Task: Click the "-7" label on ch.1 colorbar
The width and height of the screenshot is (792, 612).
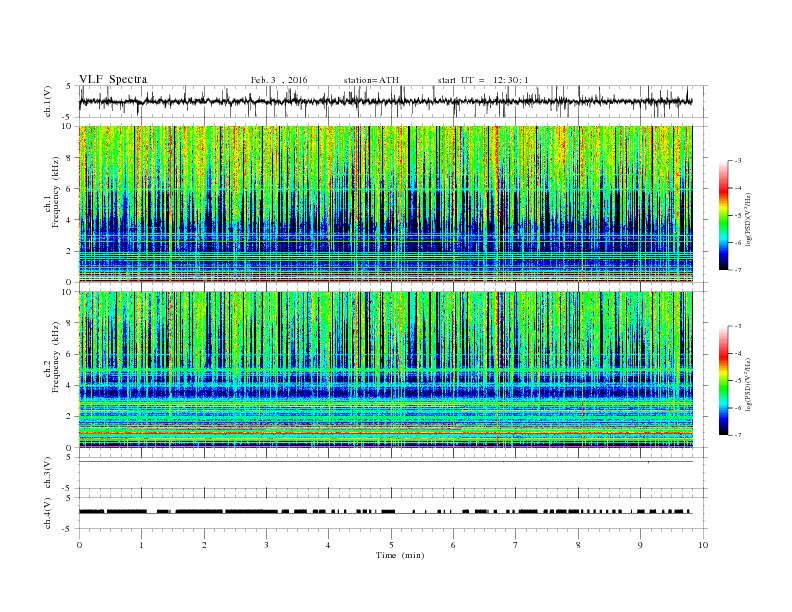Action: (738, 270)
